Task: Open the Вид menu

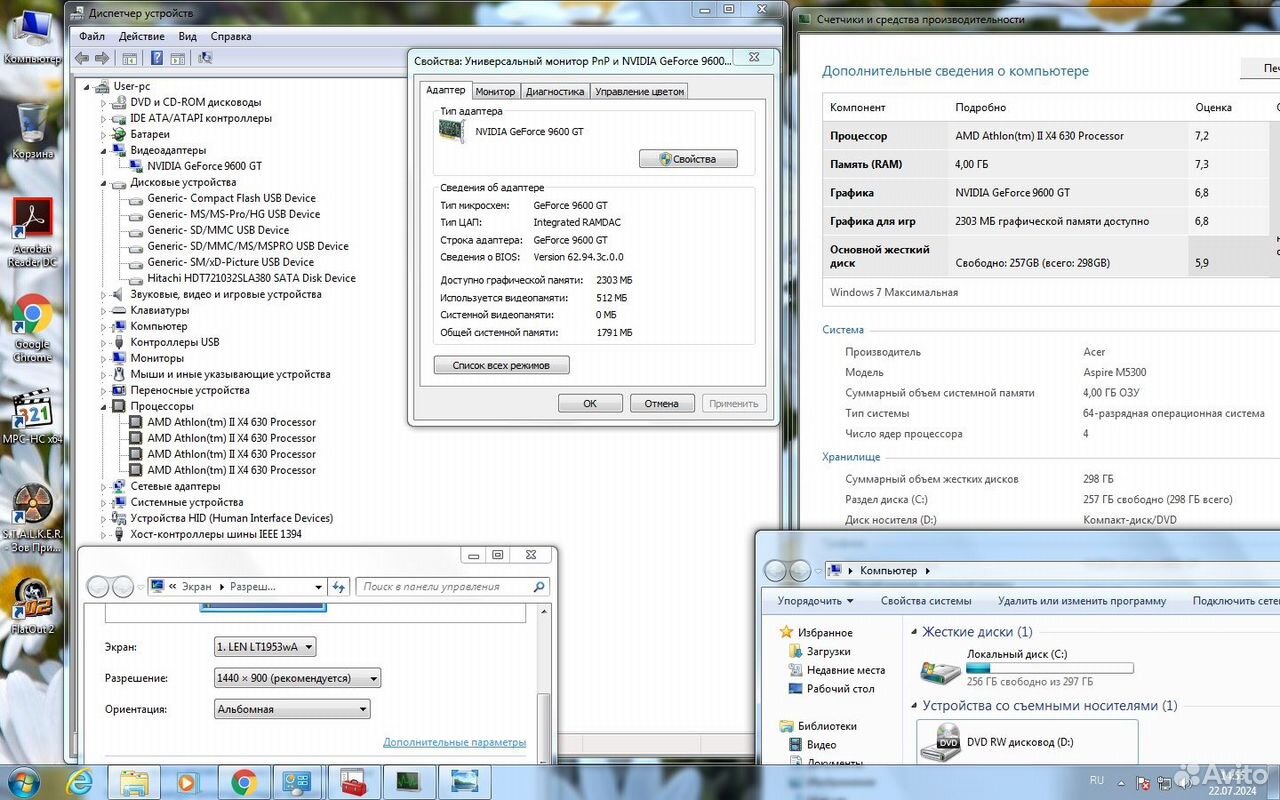Action: point(188,36)
